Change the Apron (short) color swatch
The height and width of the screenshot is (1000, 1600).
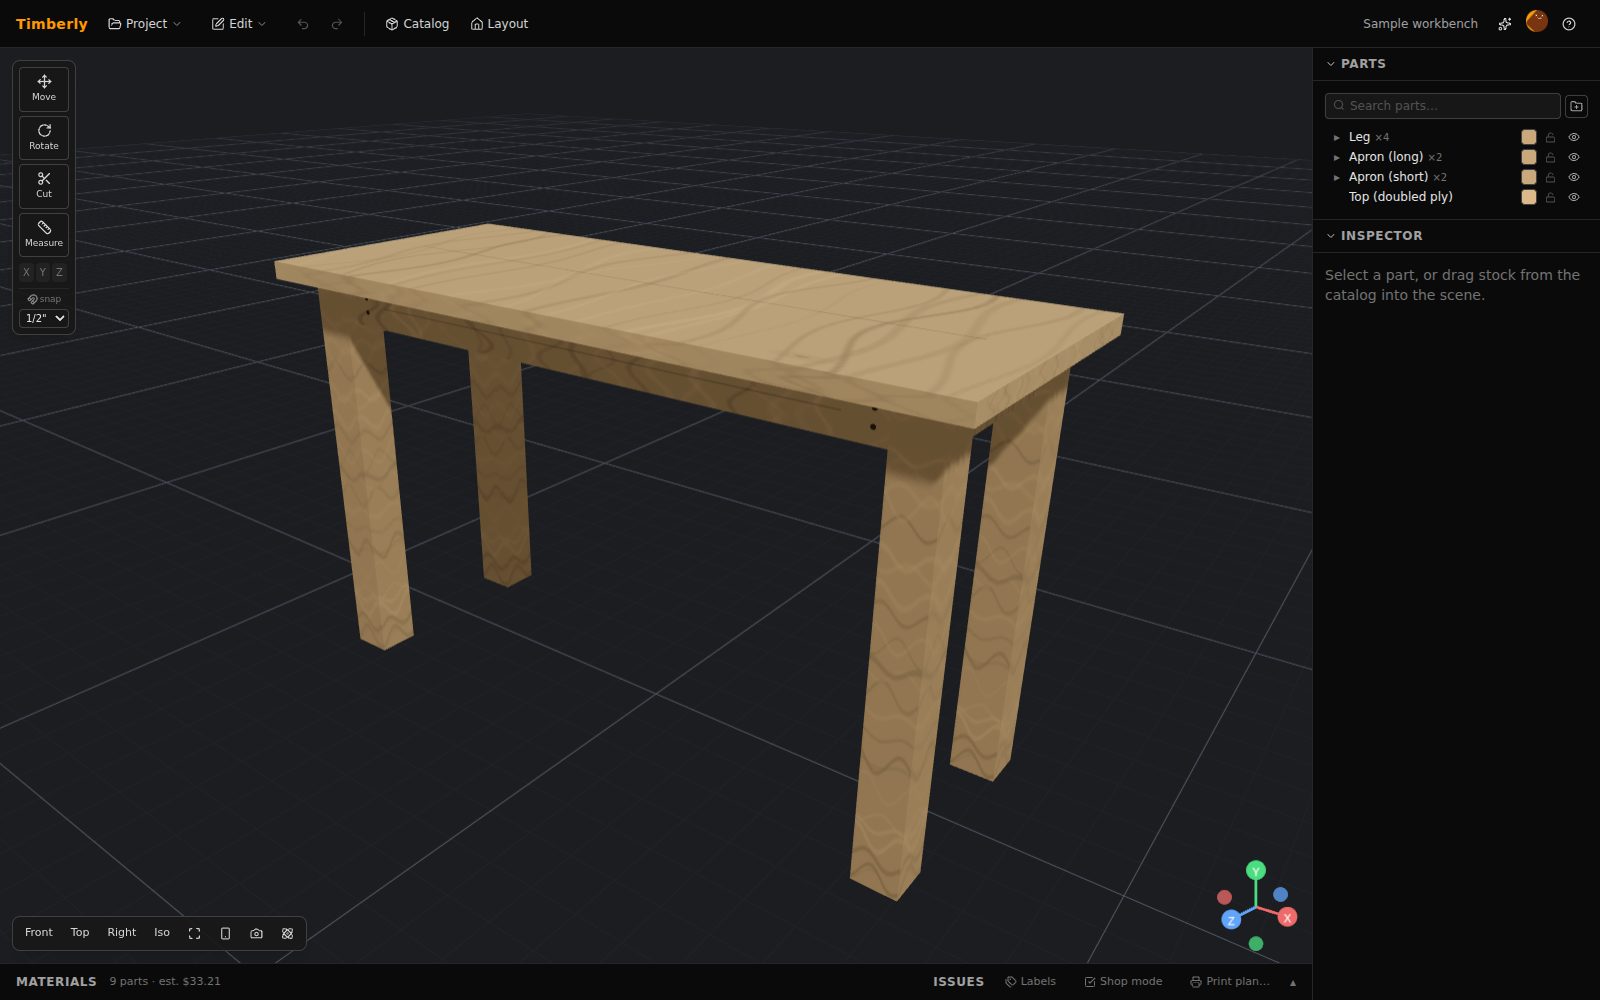1529,177
